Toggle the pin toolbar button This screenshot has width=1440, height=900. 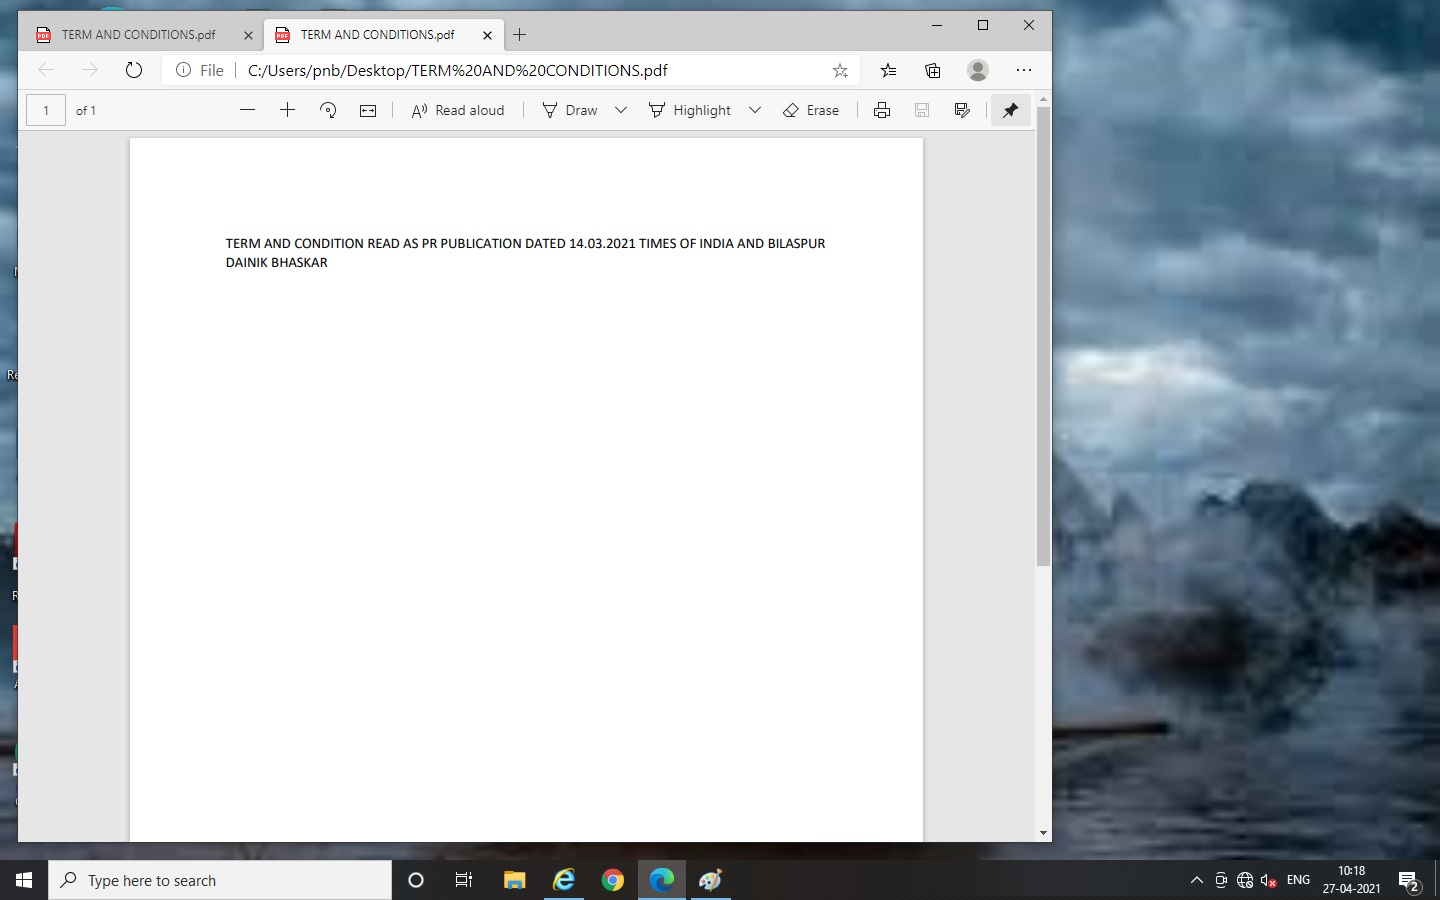click(x=1010, y=110)
